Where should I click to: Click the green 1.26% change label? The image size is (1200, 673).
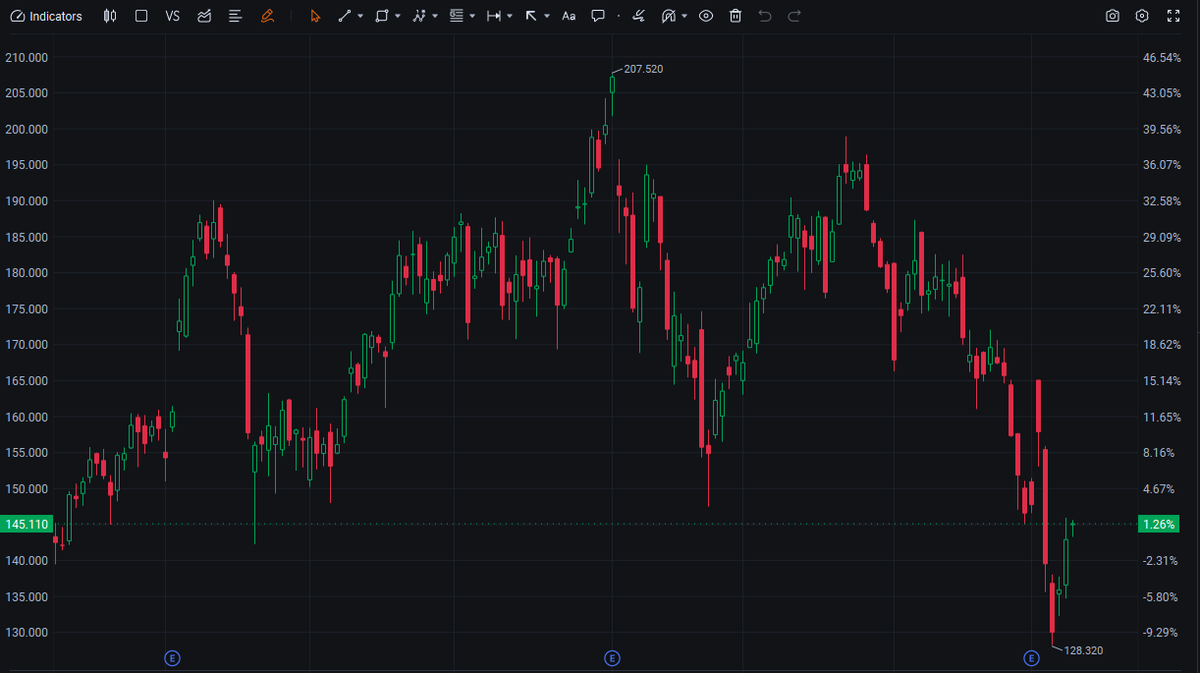[1158, 524]
